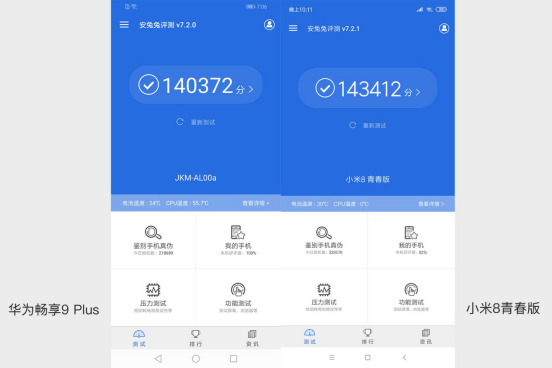Viewport: 552px width, 368px height.
Task: Expand 143412 score details chevron
Action: click(x=418, y=92)
